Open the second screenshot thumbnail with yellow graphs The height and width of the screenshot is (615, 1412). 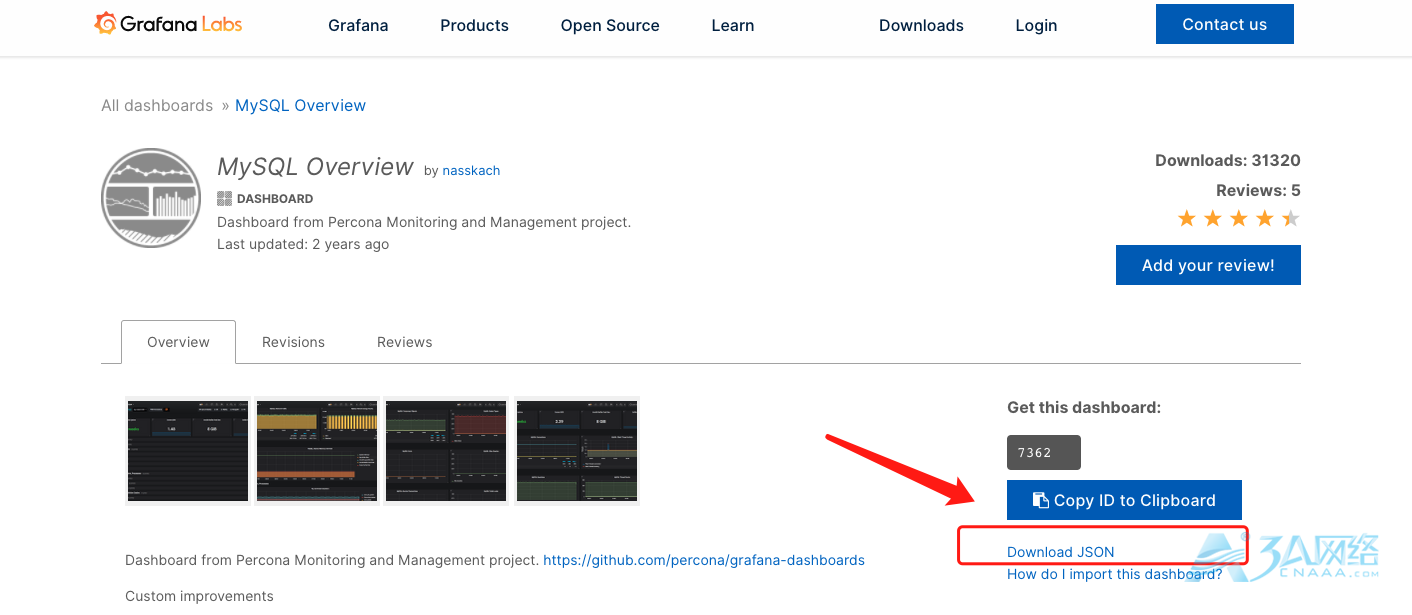pyautogui.click(x=317, y=450)
